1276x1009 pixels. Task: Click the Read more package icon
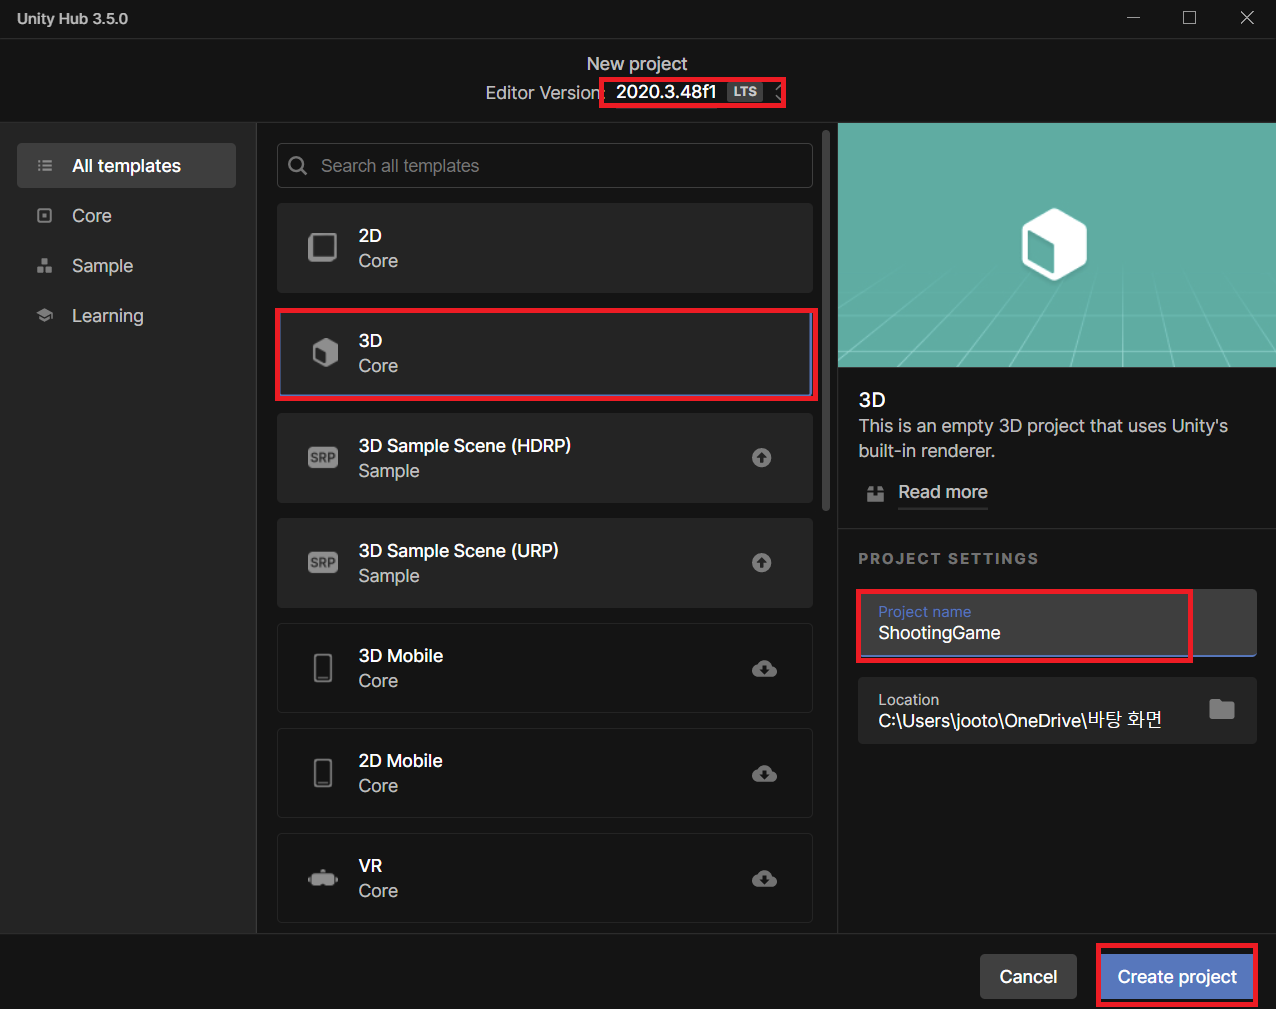pos(876,493)
